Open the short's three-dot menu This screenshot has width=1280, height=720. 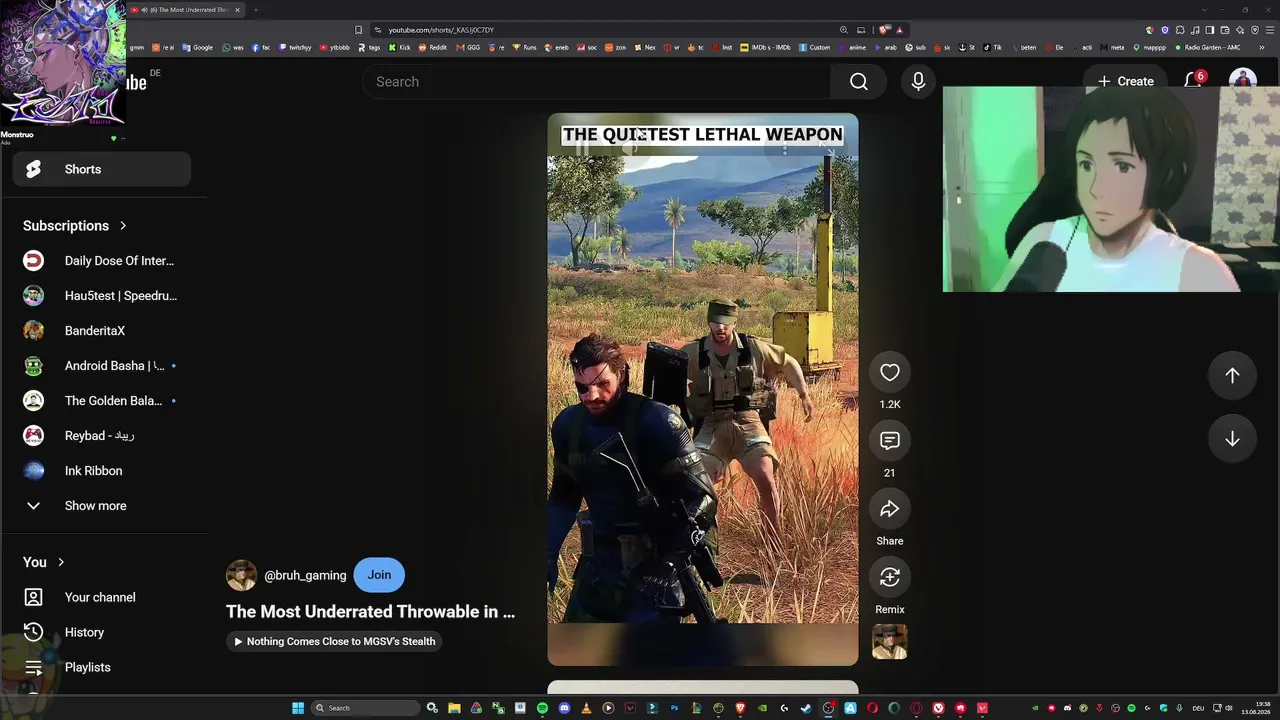coord(785,150)
